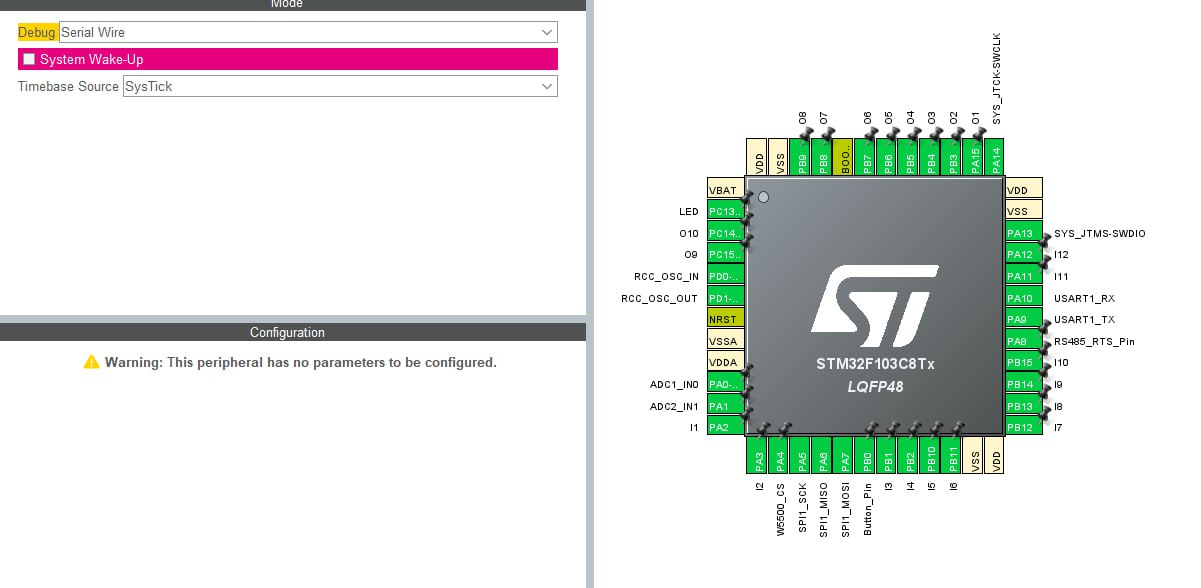Select pin PB1 labeled I3
Viewport: 1201px width, 588px height.
click(x=887, y=455)
